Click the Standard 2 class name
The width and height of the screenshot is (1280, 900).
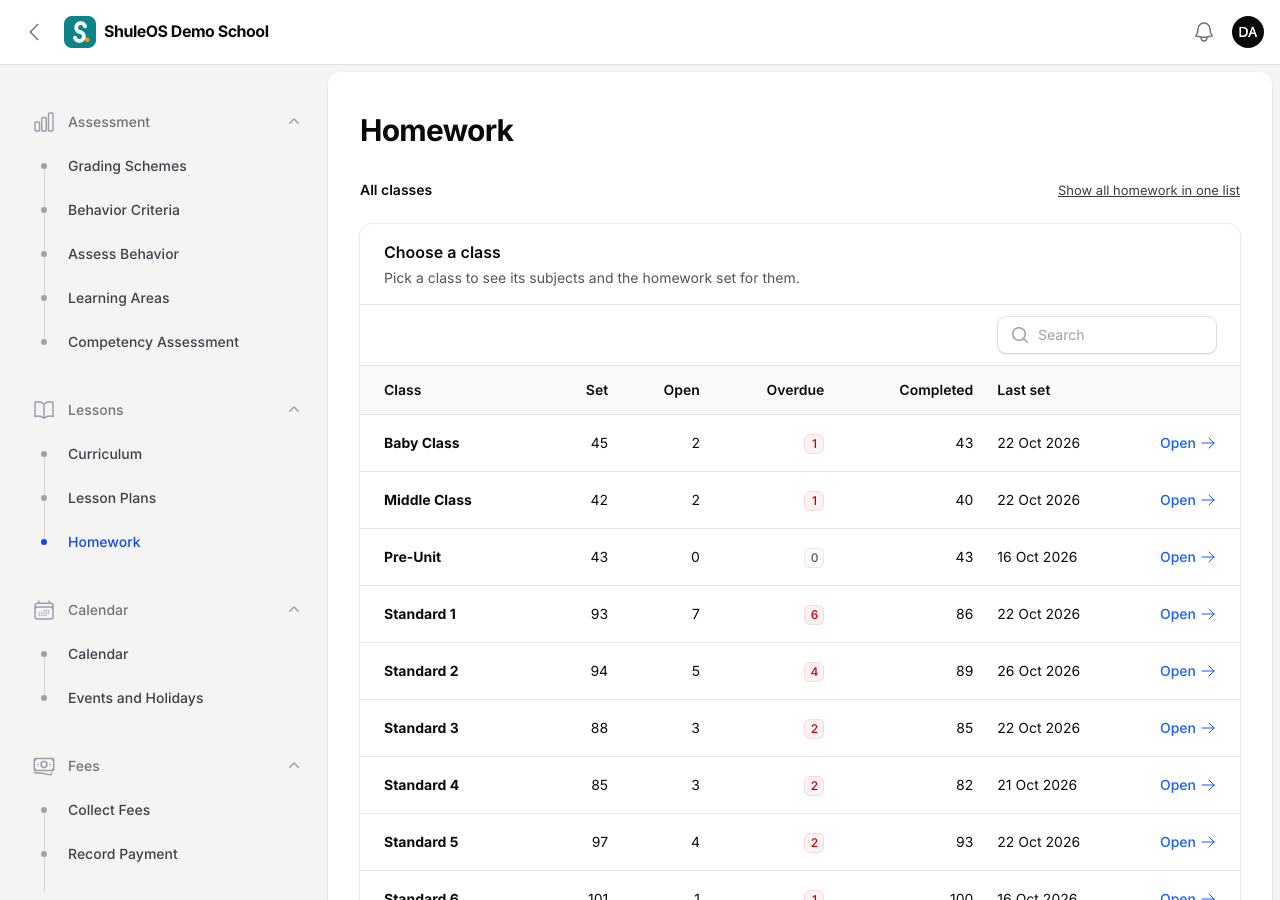pyautogui.click(x=421, y=671)
